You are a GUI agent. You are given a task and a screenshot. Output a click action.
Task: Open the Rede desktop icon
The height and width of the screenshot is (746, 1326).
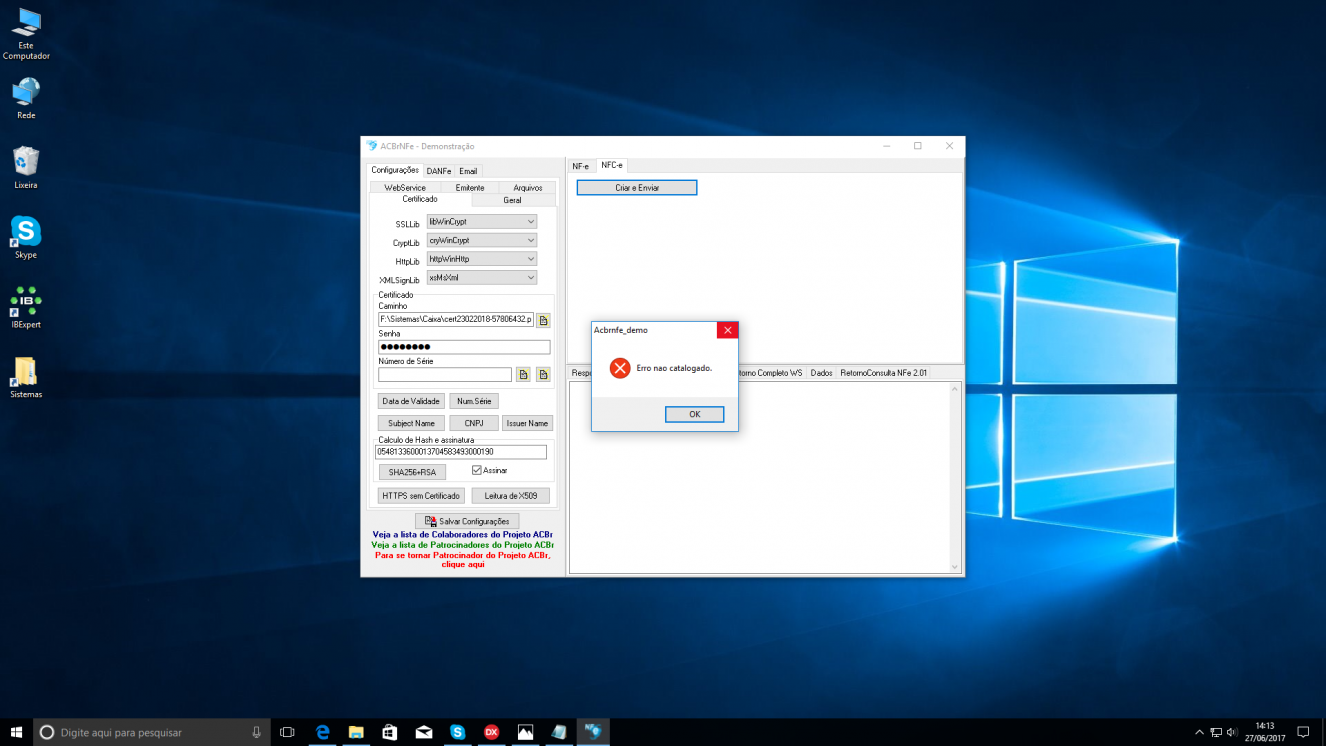click(x=26, y=99)
